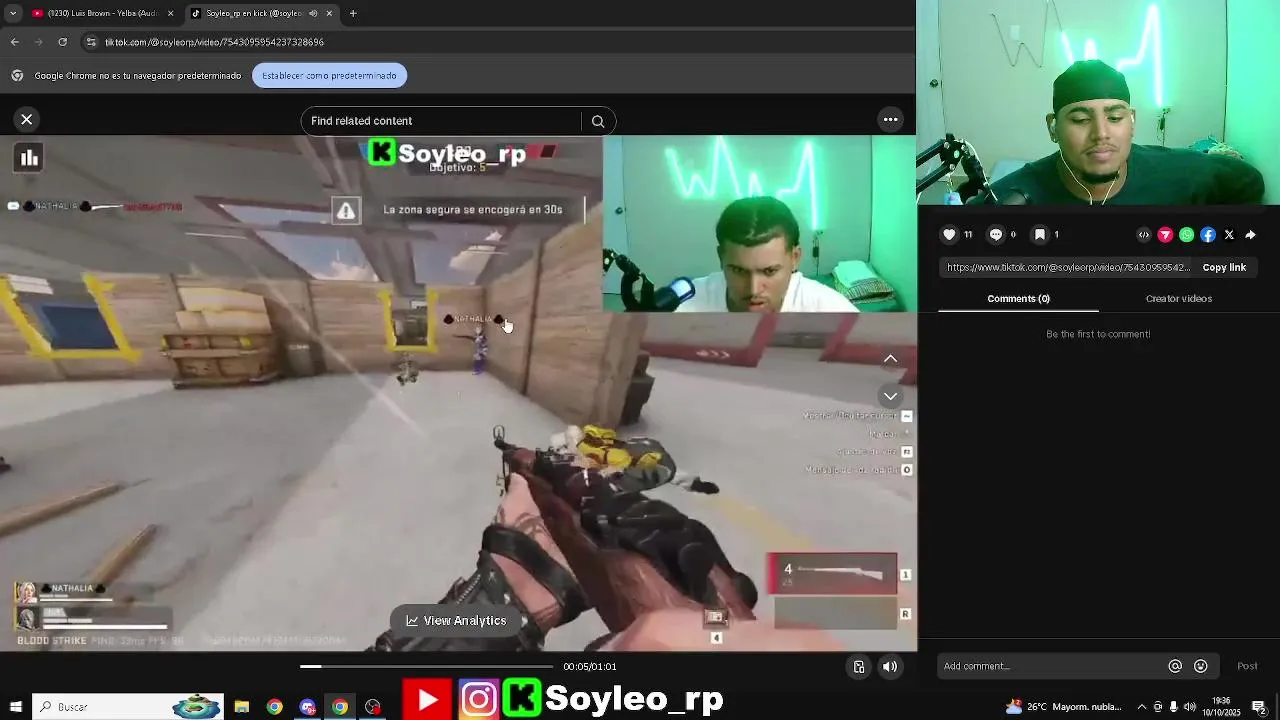This screenshot has height=720, width=1280.
Task: Open the emoji picker in comment box
Action: click(x=1201, y=666)
